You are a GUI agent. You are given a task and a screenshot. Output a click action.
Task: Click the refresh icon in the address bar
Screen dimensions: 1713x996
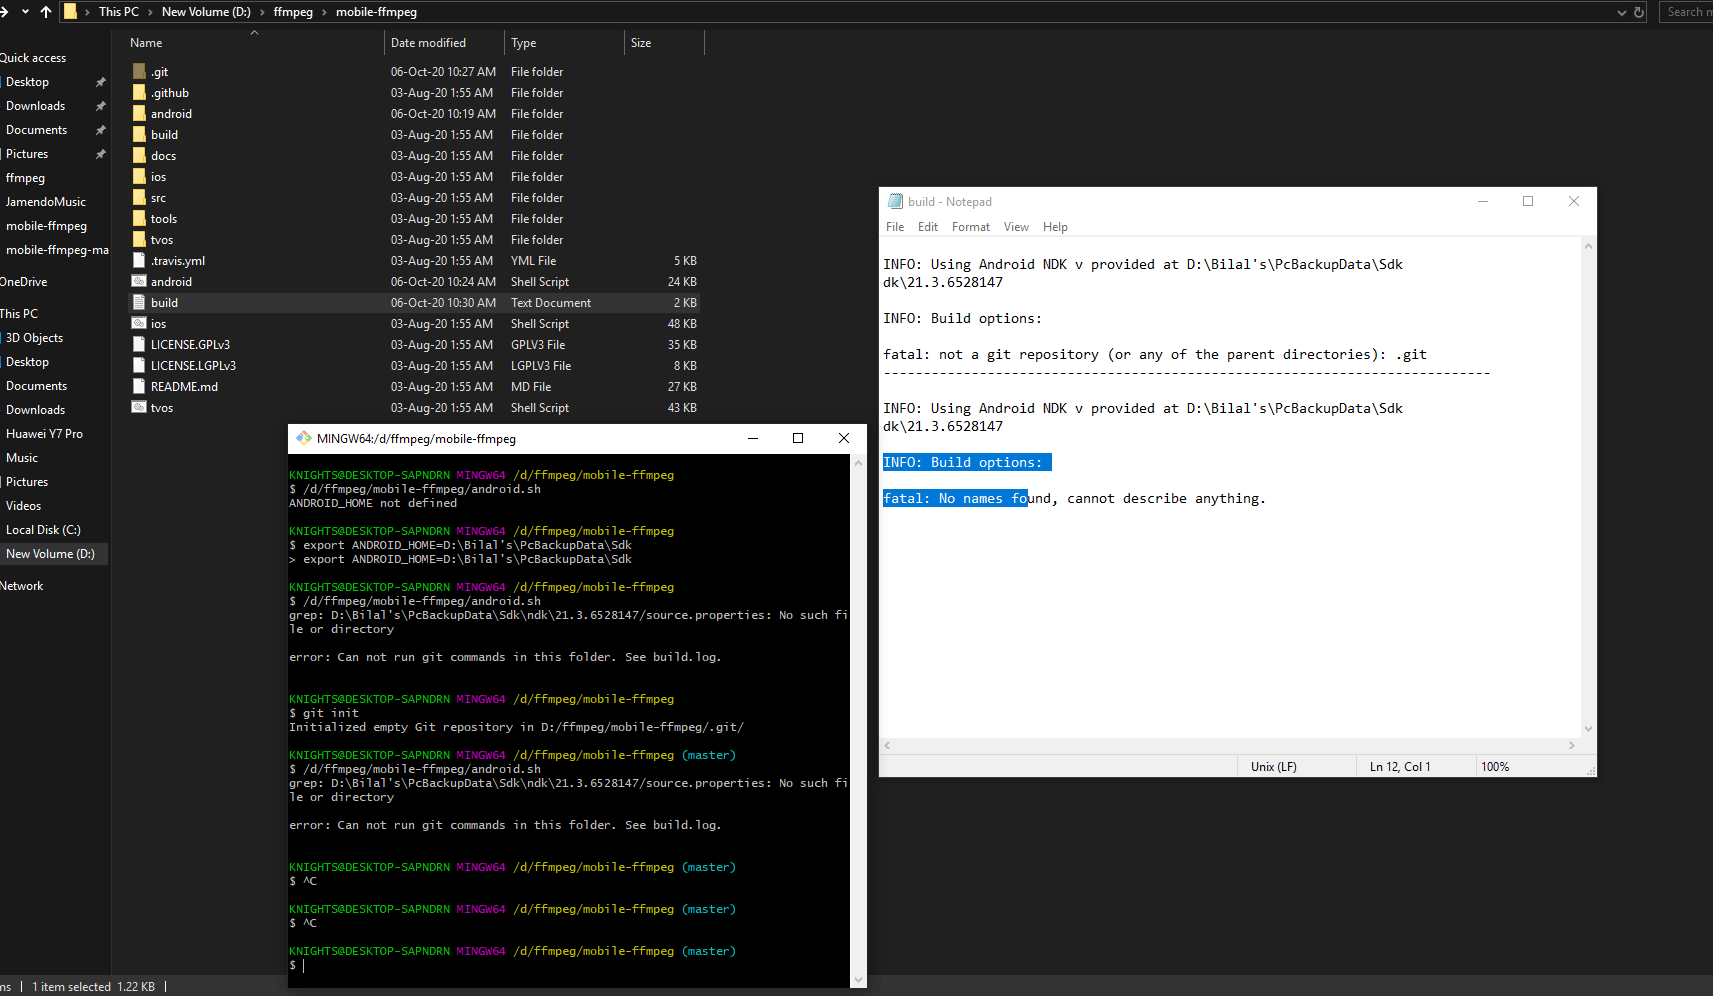(1638, 11)
